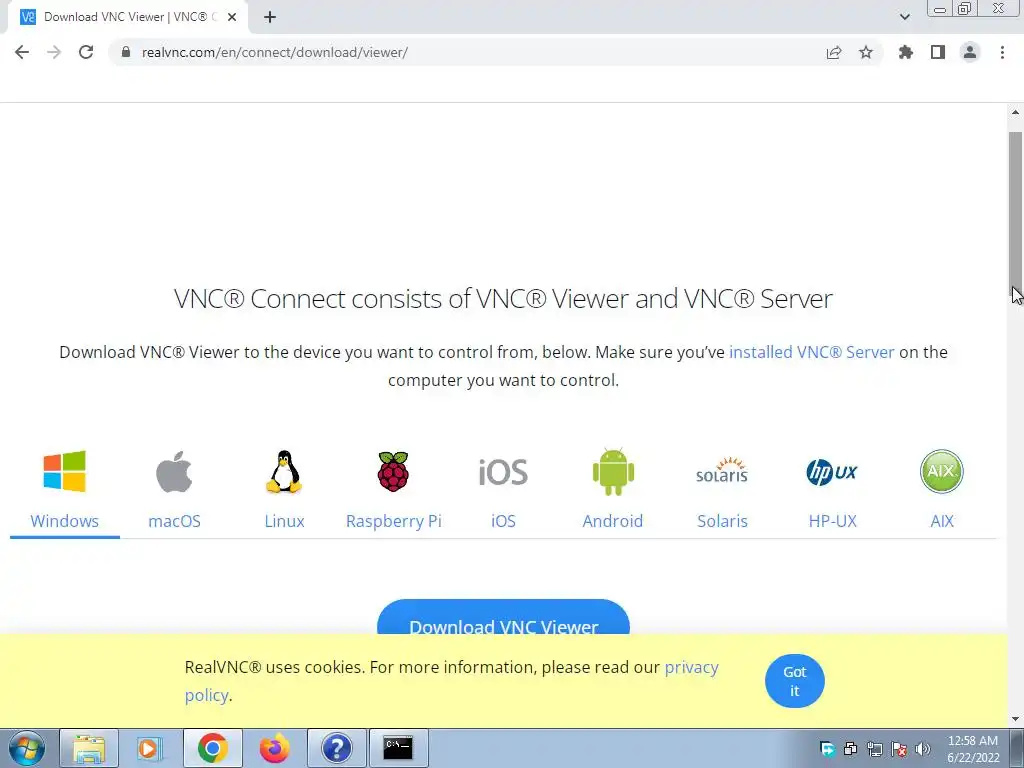Switch to the macOS tab
1024x768 pixels.
coord(174,521)
